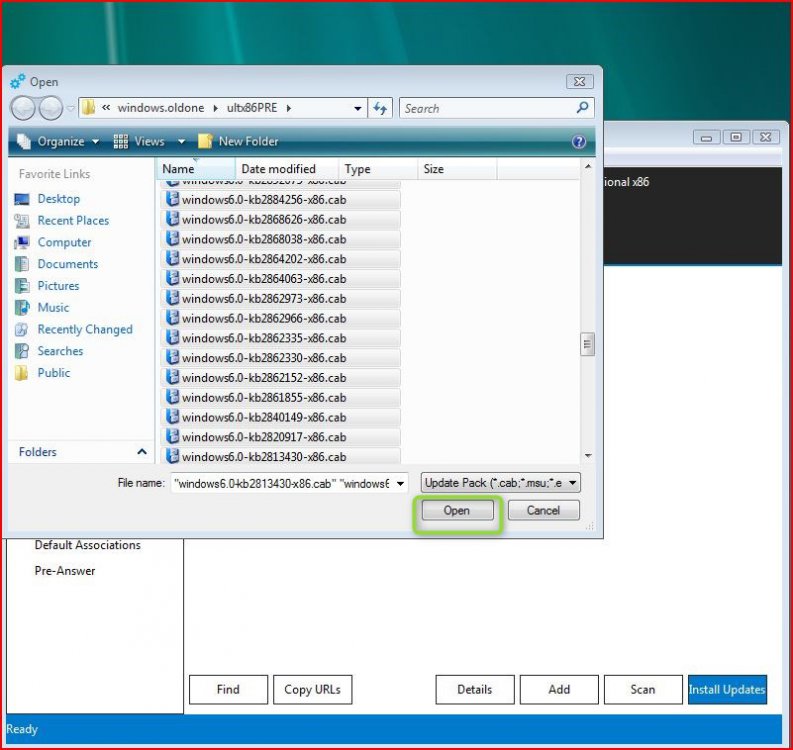793x750 pixels.
Task: Open Searches in Favorite Links
Action: (60, 351)
